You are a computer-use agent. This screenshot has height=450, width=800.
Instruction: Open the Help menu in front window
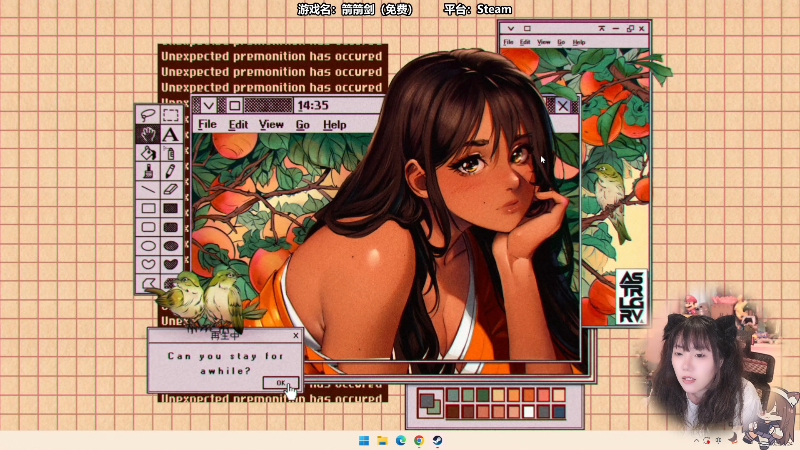pyautogui.click(x=335, y=124)
